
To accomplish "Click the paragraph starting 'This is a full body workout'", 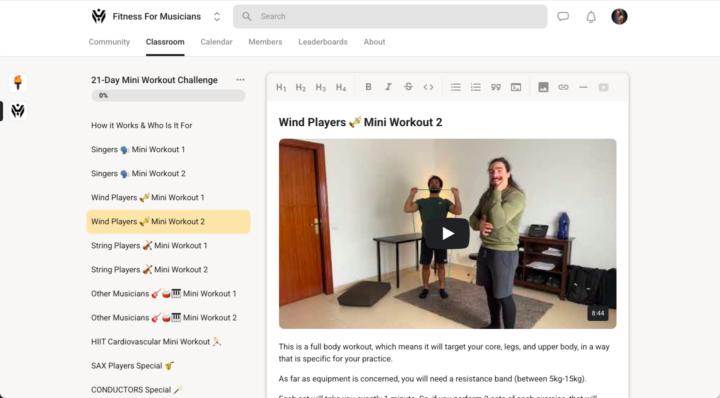I will pyautogui.click(x=444, y=353).
